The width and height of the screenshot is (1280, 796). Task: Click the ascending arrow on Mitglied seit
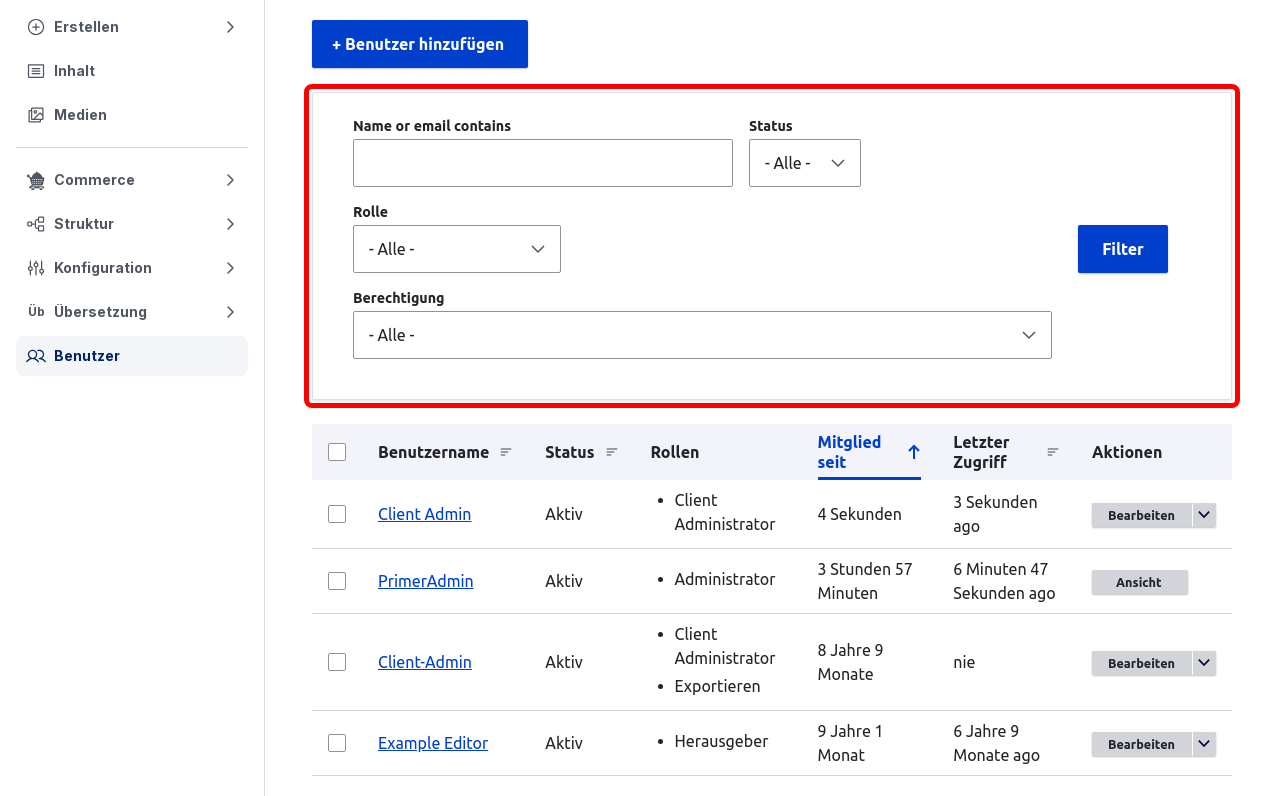point(913,452)
